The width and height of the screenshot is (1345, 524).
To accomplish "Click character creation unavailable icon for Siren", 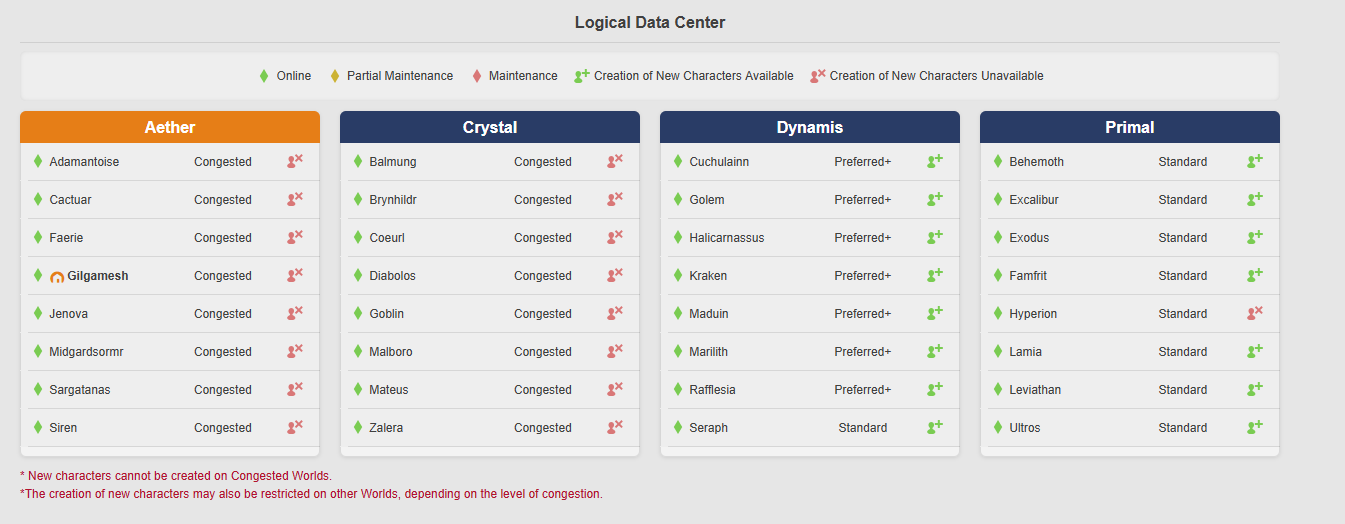I will (x=295, y=427).
